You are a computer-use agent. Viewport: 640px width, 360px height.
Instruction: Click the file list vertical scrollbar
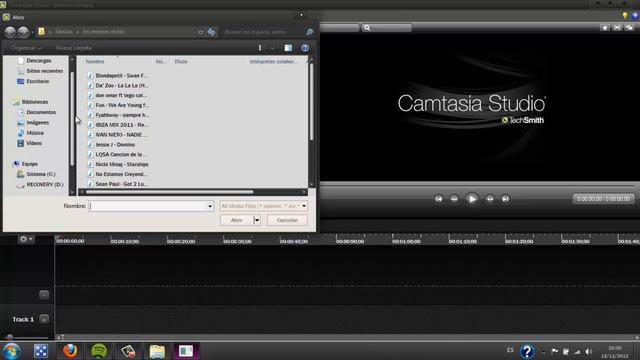coord(311,102)
